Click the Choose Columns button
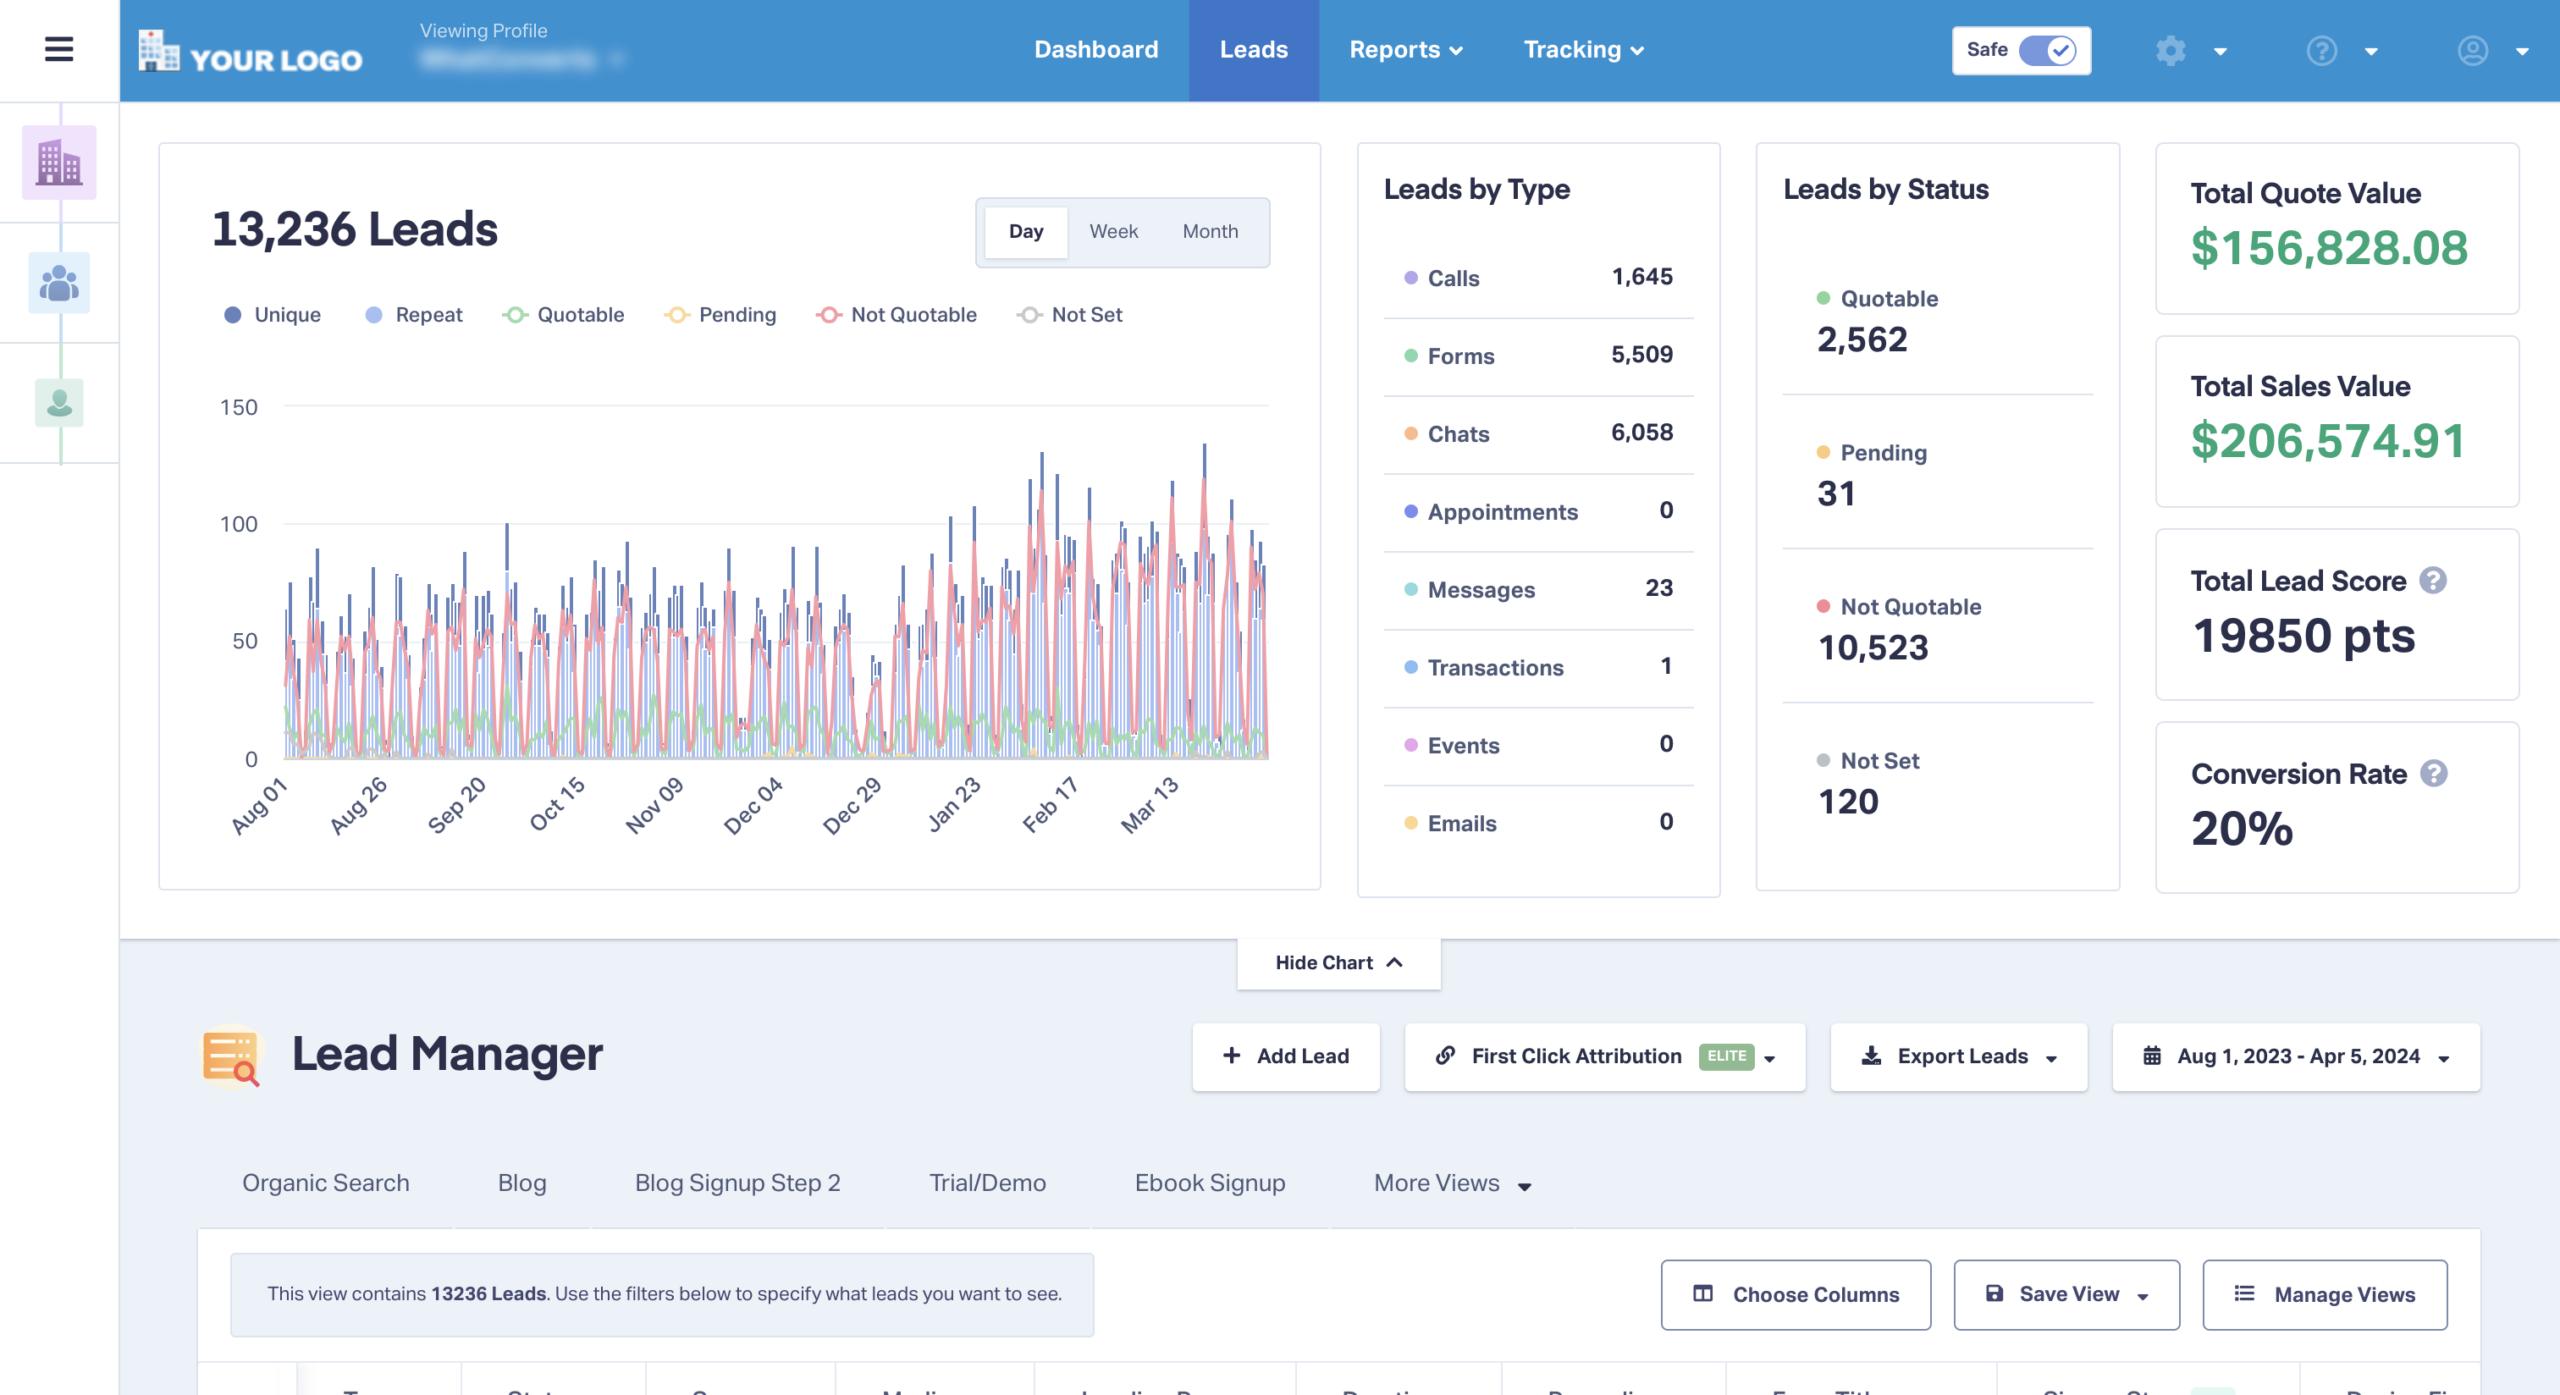 1795,1294
